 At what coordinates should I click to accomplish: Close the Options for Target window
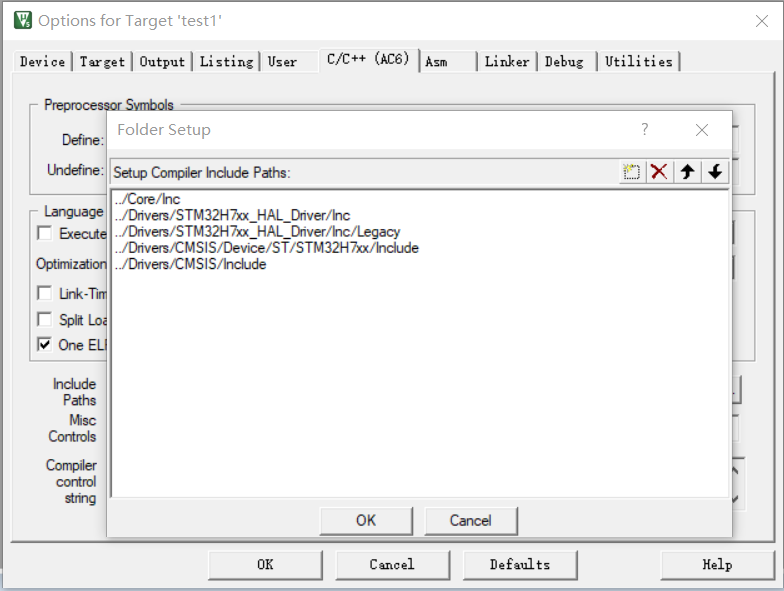[762, 21]
